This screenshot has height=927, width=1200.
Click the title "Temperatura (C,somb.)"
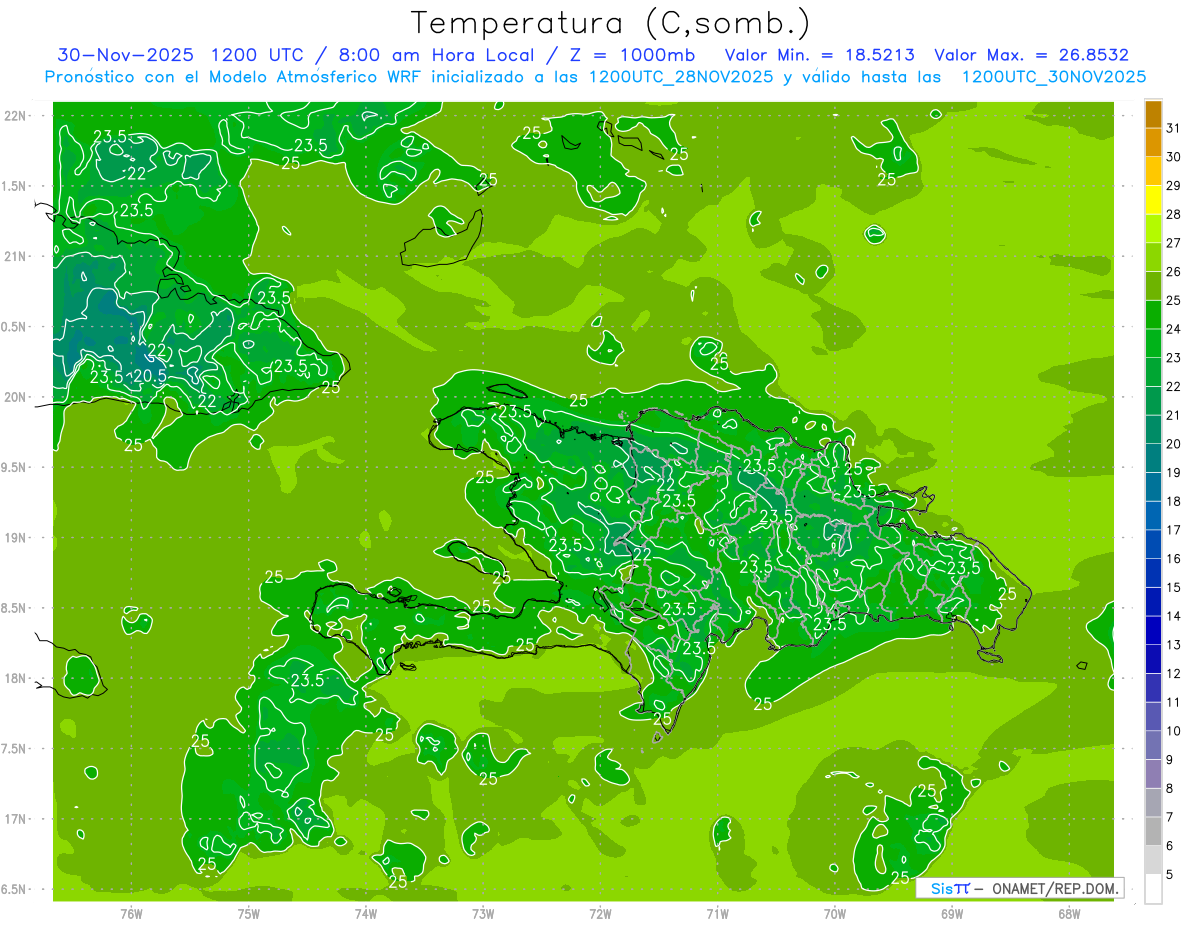pyautogui.click(x=611, y=23)
